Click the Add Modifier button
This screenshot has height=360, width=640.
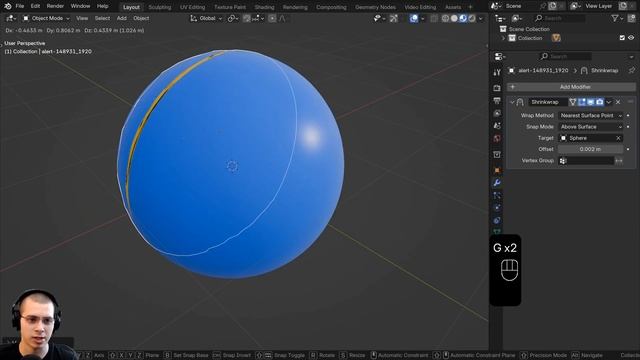(x=571, y=87)
